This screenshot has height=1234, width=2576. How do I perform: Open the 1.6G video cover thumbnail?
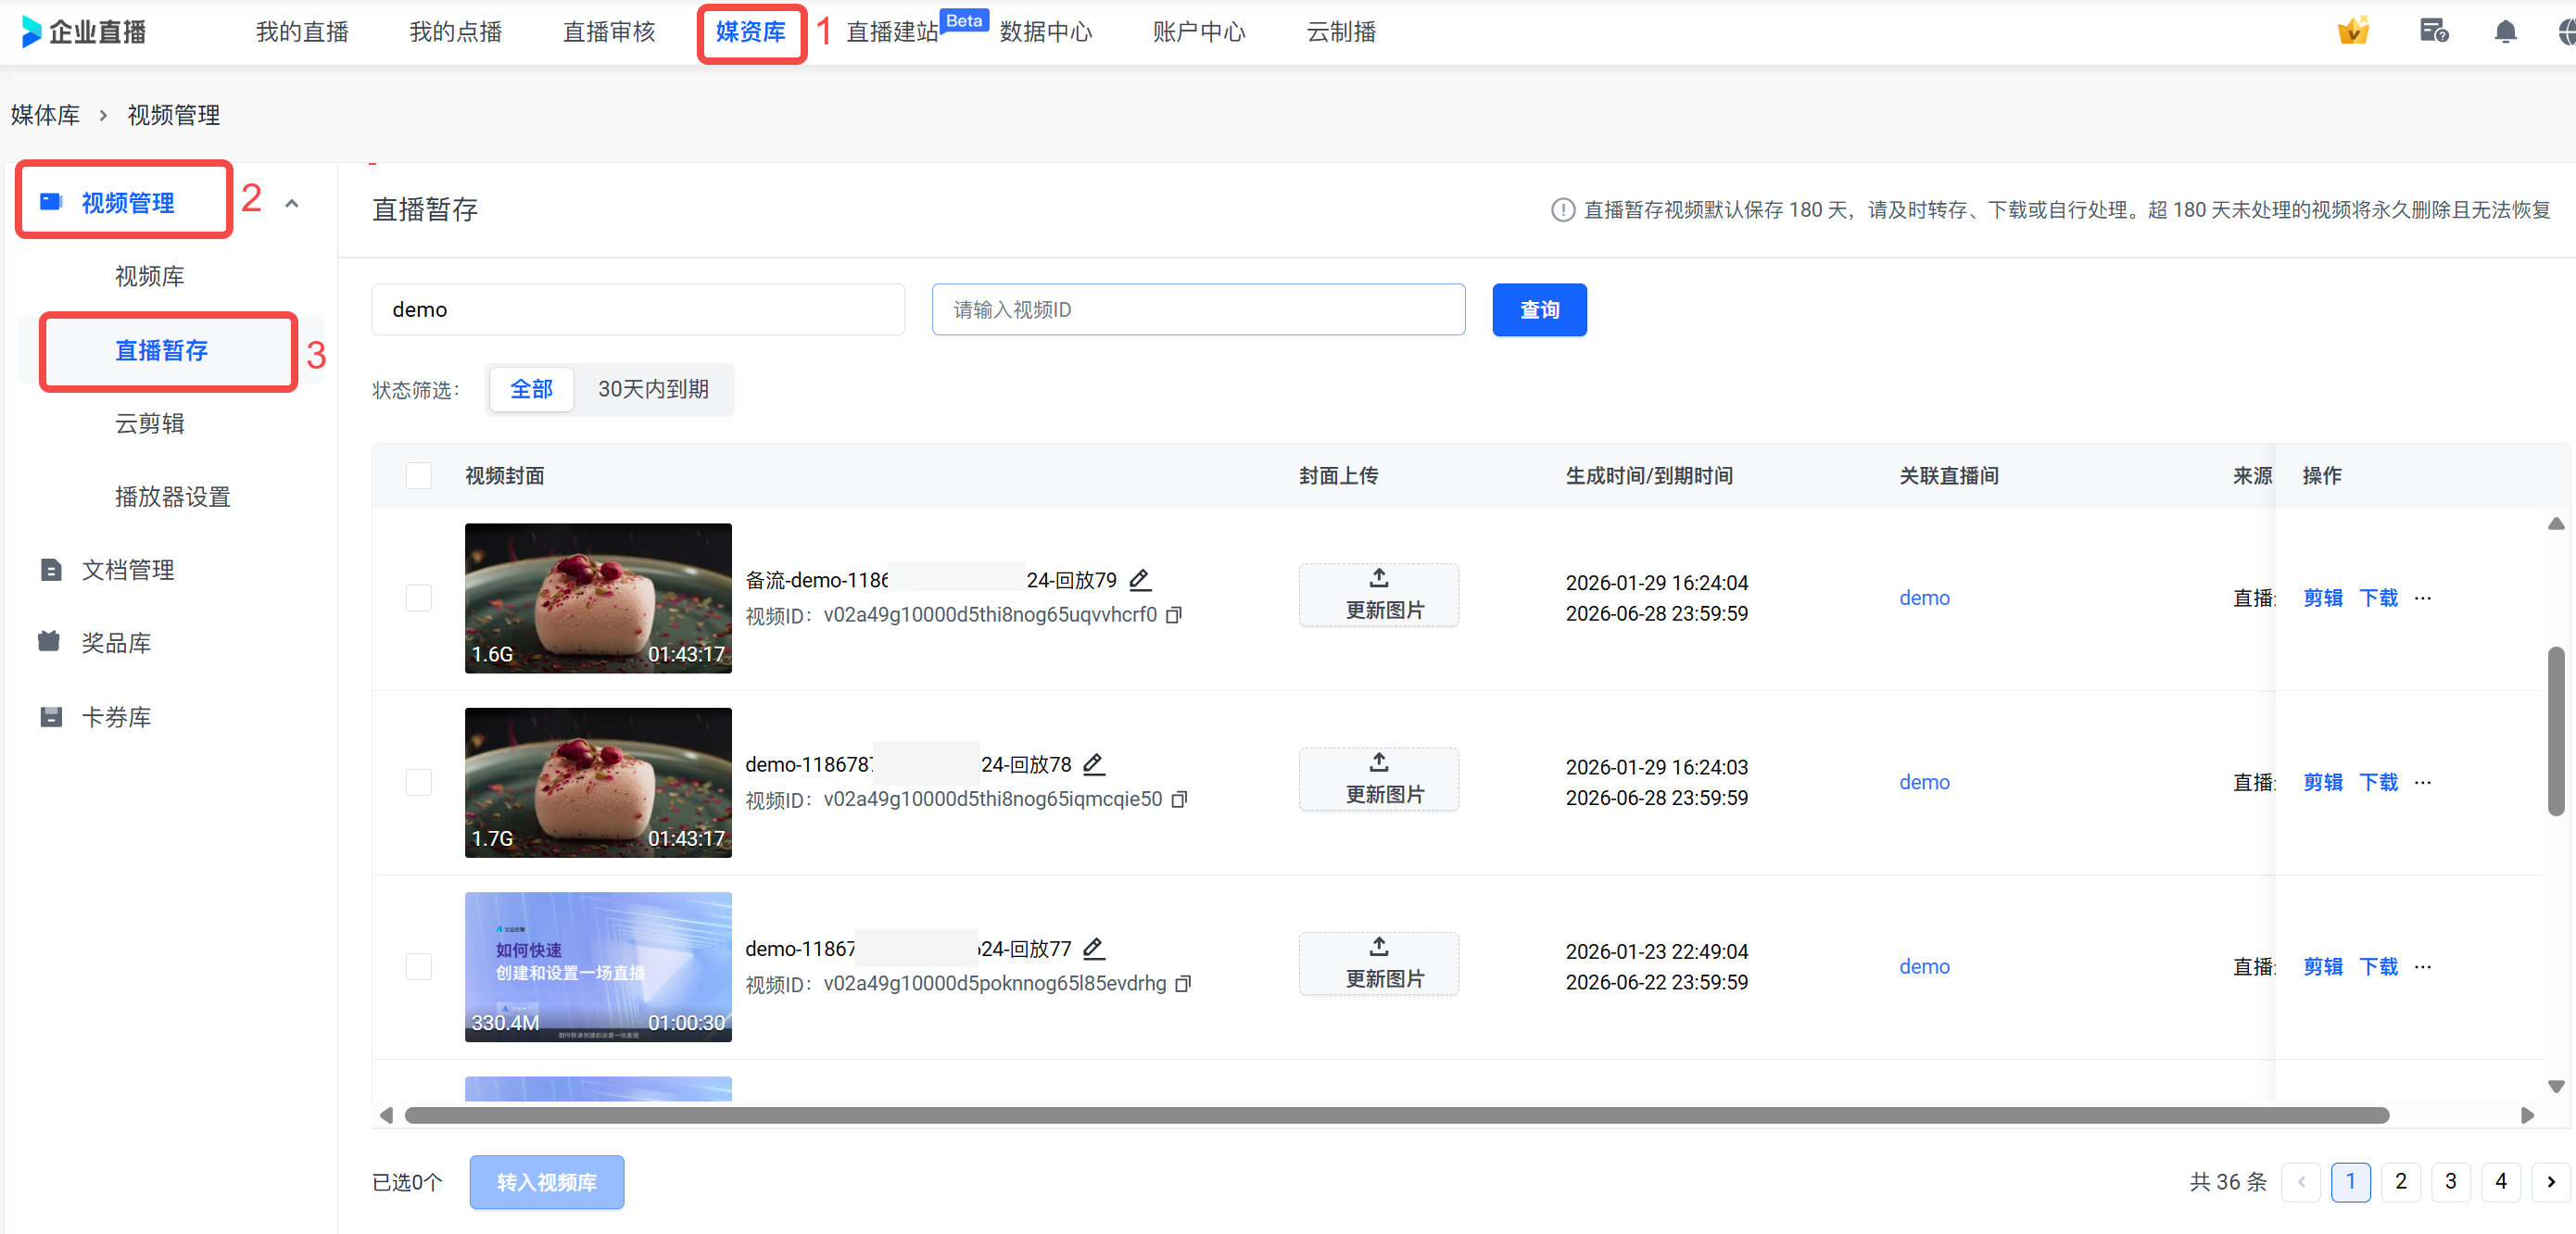pos(598,598)
